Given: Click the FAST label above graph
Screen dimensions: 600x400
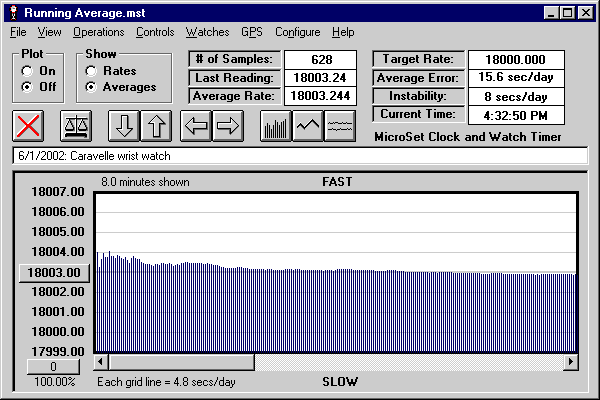Looking at the screenshot, I should [x=337, y=182].
